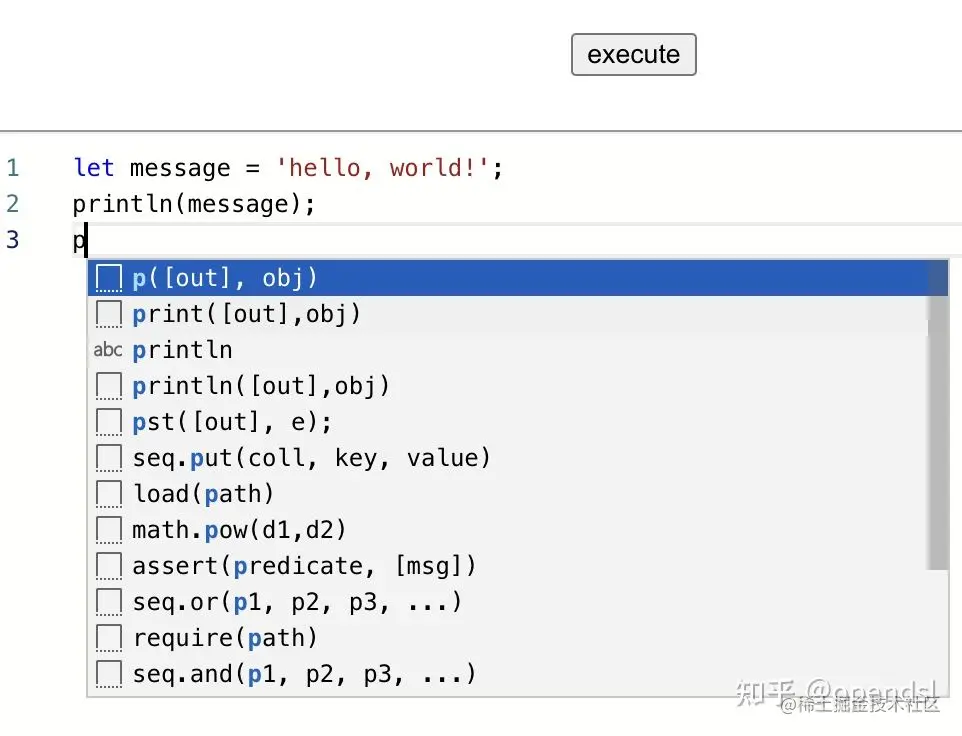This screenshot has width=962, height=736.
Task: Click the abc icon beside println
Action: 108,350
